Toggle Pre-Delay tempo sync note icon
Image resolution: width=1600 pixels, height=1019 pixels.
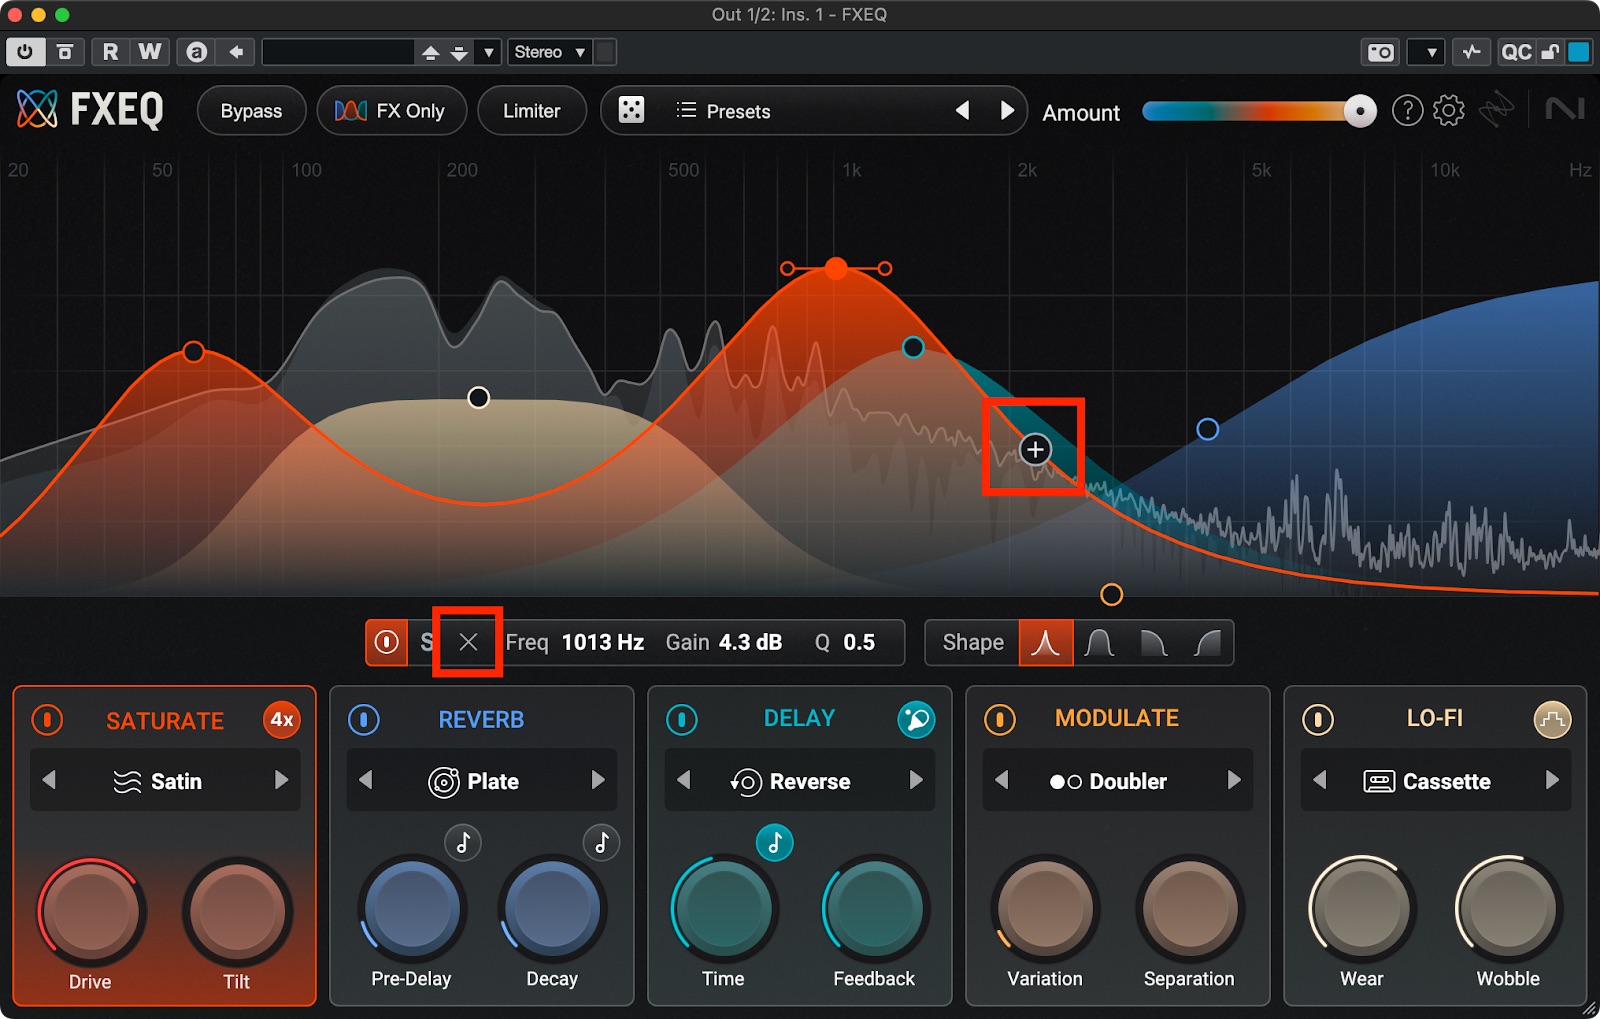coord(463,843)
